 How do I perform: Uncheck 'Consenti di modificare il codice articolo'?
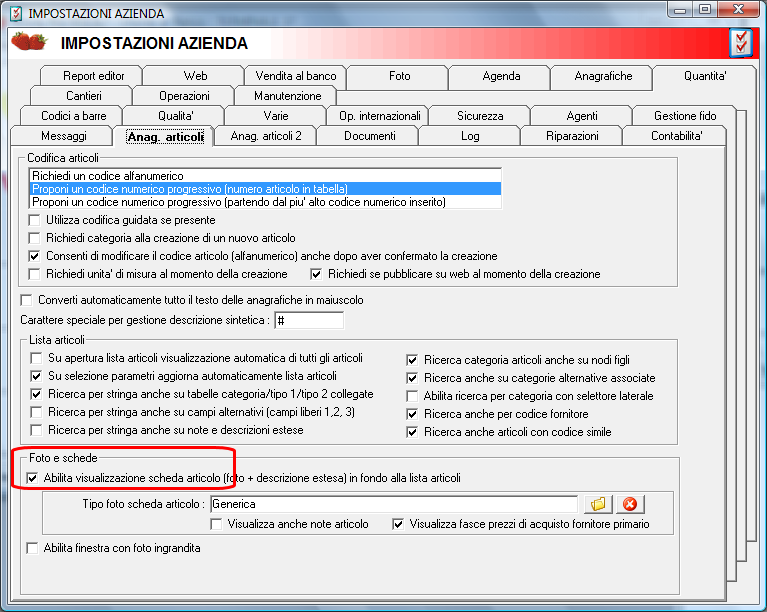click(34, 256)
